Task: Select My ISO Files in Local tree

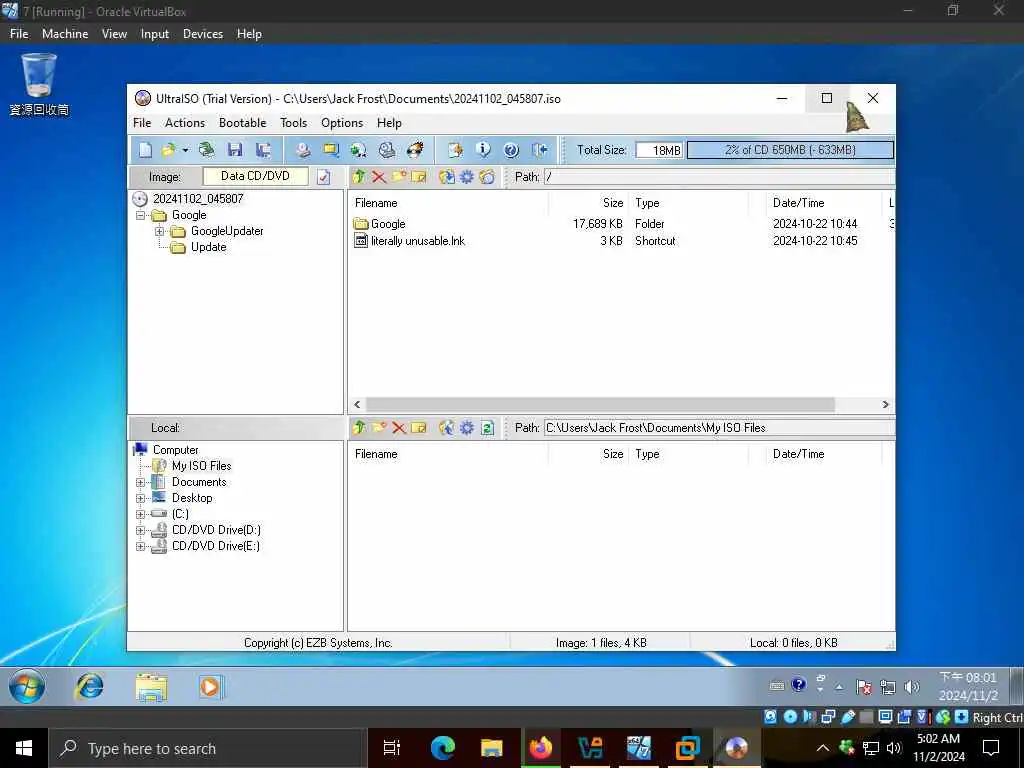Action: pos(201,466)
